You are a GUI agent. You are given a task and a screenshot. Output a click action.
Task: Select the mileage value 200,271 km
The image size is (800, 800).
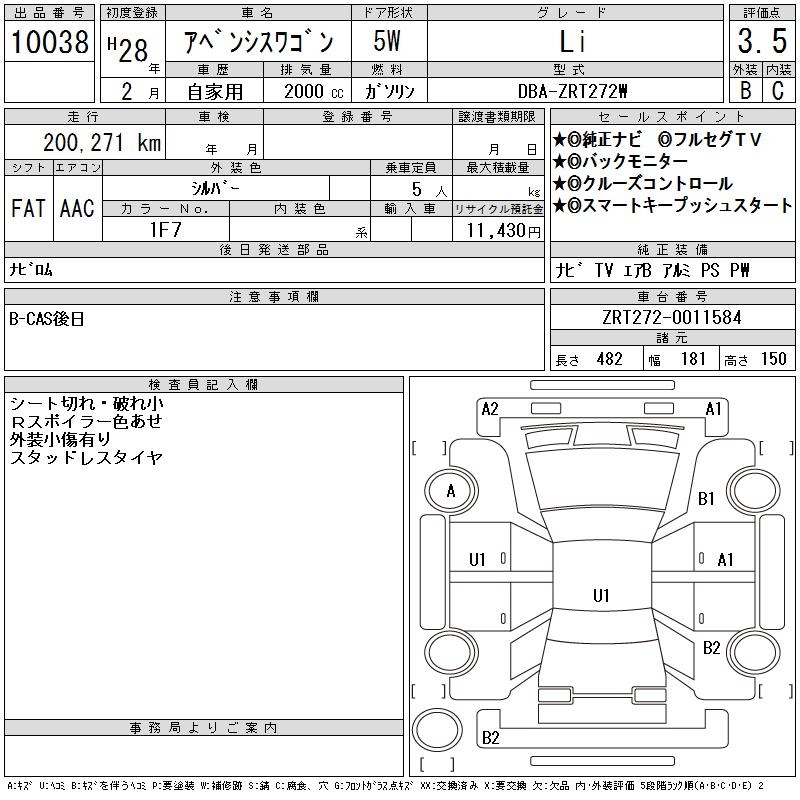(x=102, y=143)
